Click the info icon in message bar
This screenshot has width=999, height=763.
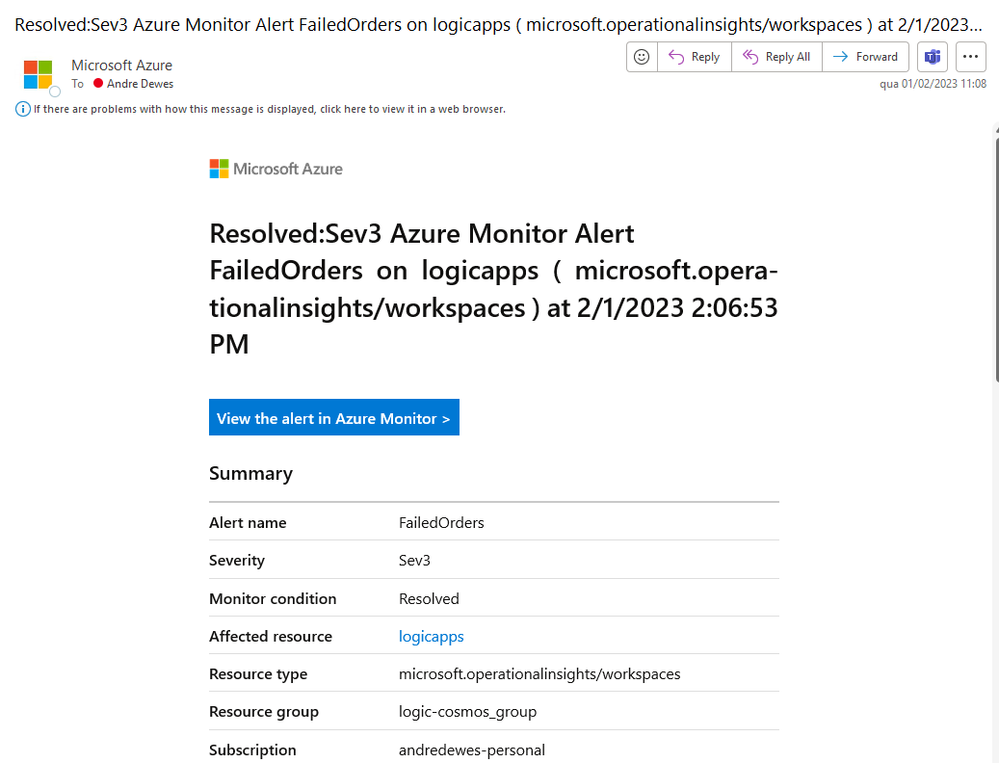click(x=22, y=110)
